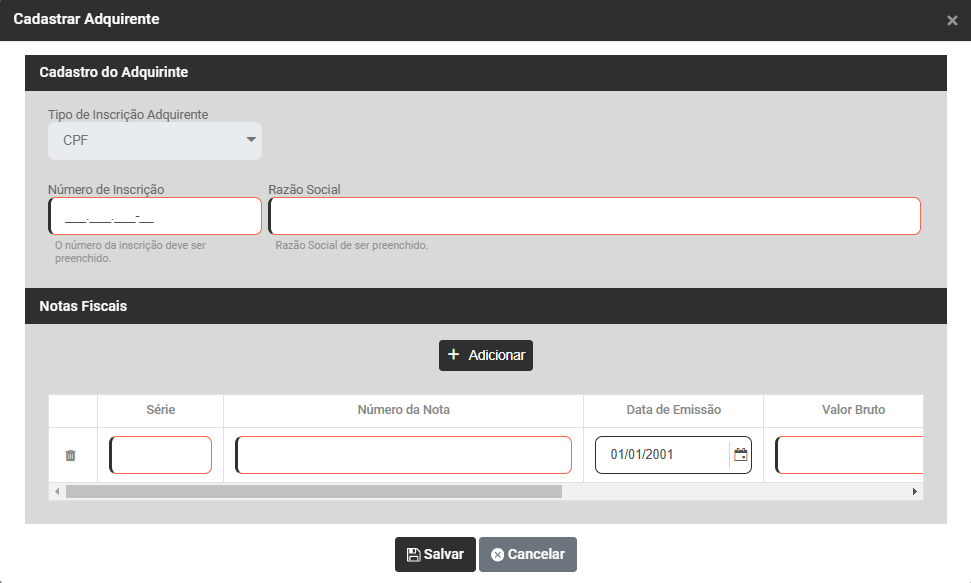Click the 'O número da inscrição deve ser preenchido.' message
971x583 pixels.
(x=130, y=252)
